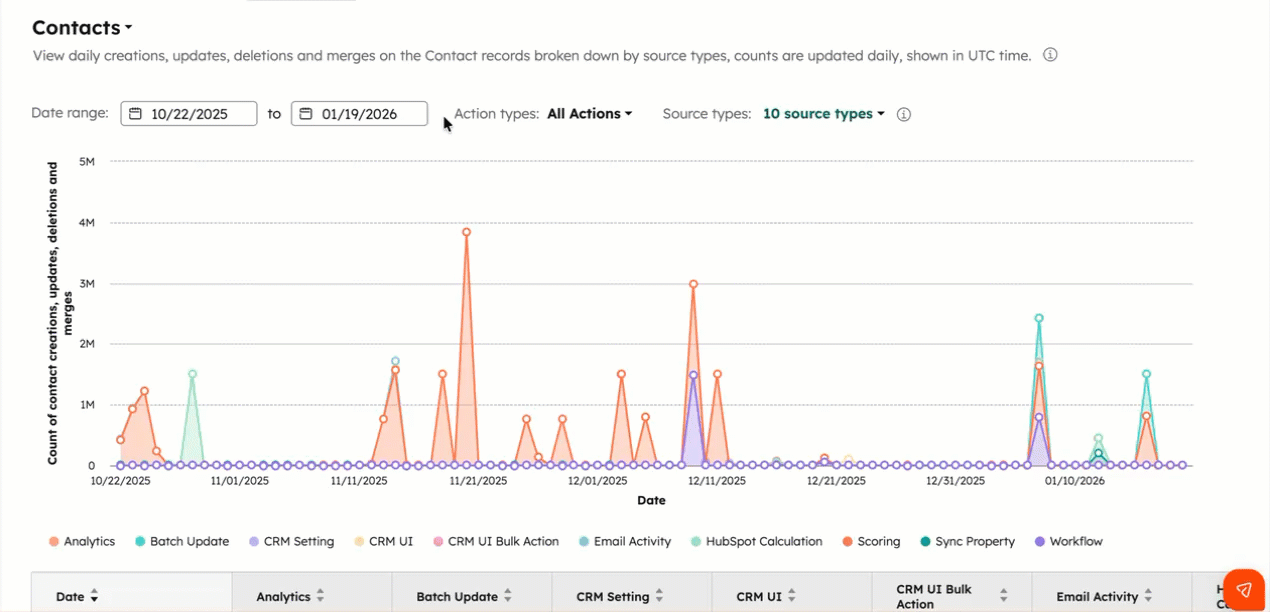The image size is (1270, 612).
Task: Toggle HubSpot Calculation legend item
Action: [755, 542]
